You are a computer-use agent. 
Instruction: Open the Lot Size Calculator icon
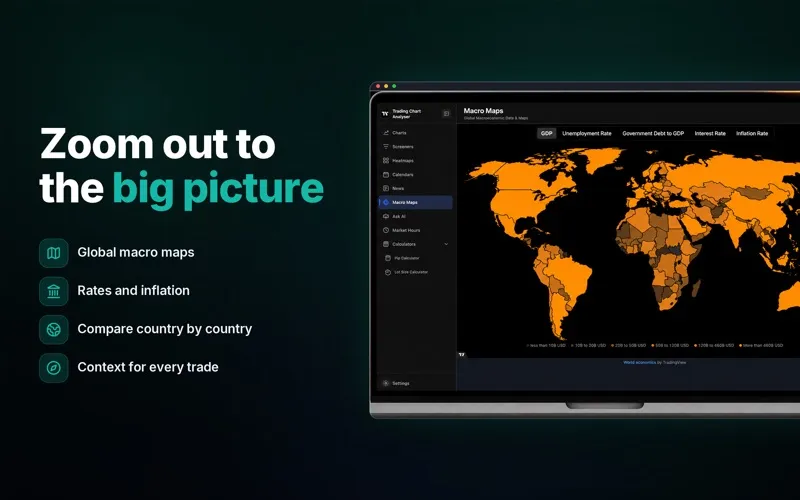pyautogui.click(x=388, y=272)
